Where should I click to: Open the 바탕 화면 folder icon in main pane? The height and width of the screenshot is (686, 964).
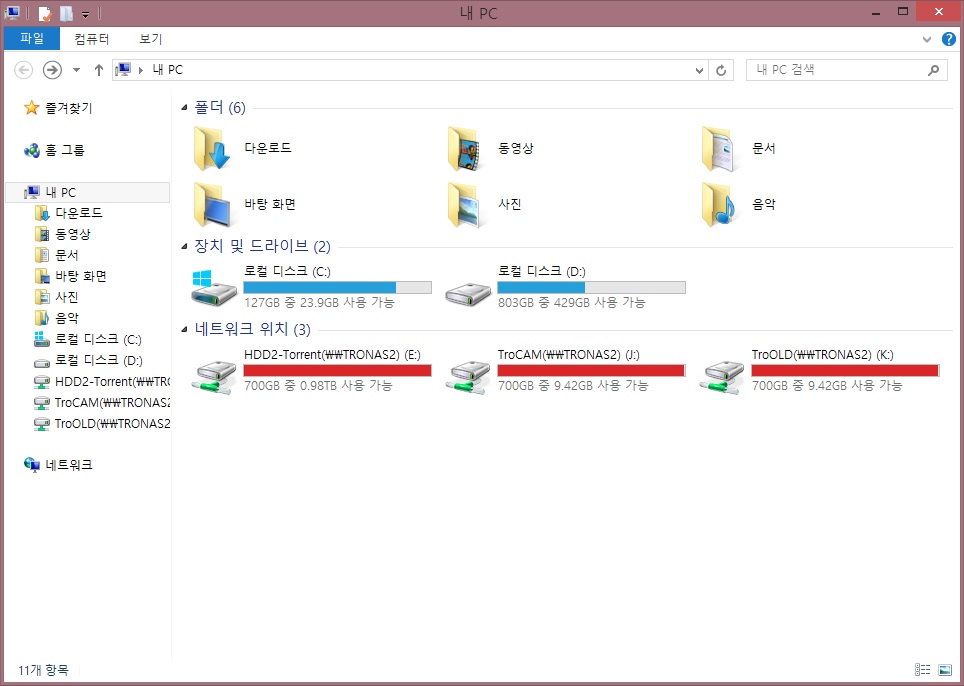pyautogui.click(x=212, y=205)
